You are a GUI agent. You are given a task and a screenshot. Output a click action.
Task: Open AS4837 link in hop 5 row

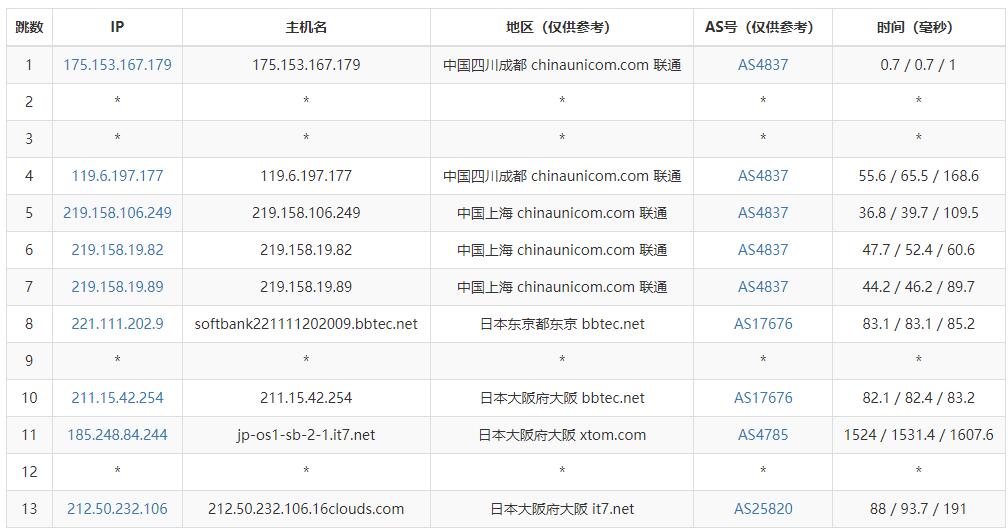click(762, 213)
